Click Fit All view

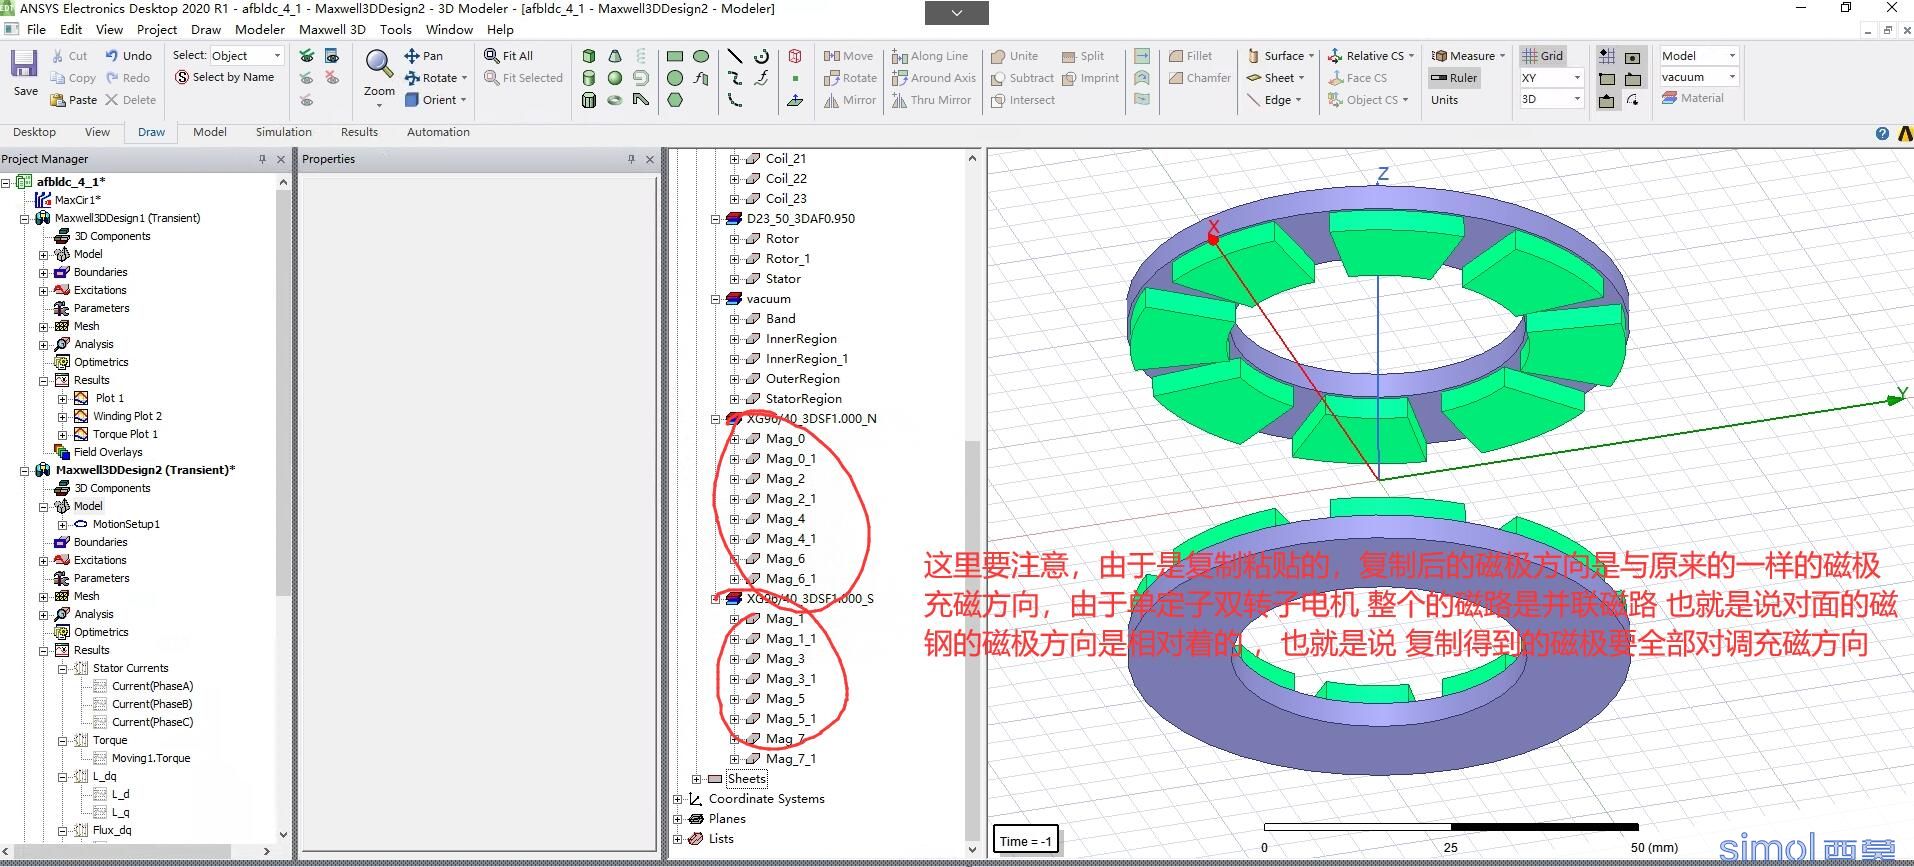click(x=508, y=56)
